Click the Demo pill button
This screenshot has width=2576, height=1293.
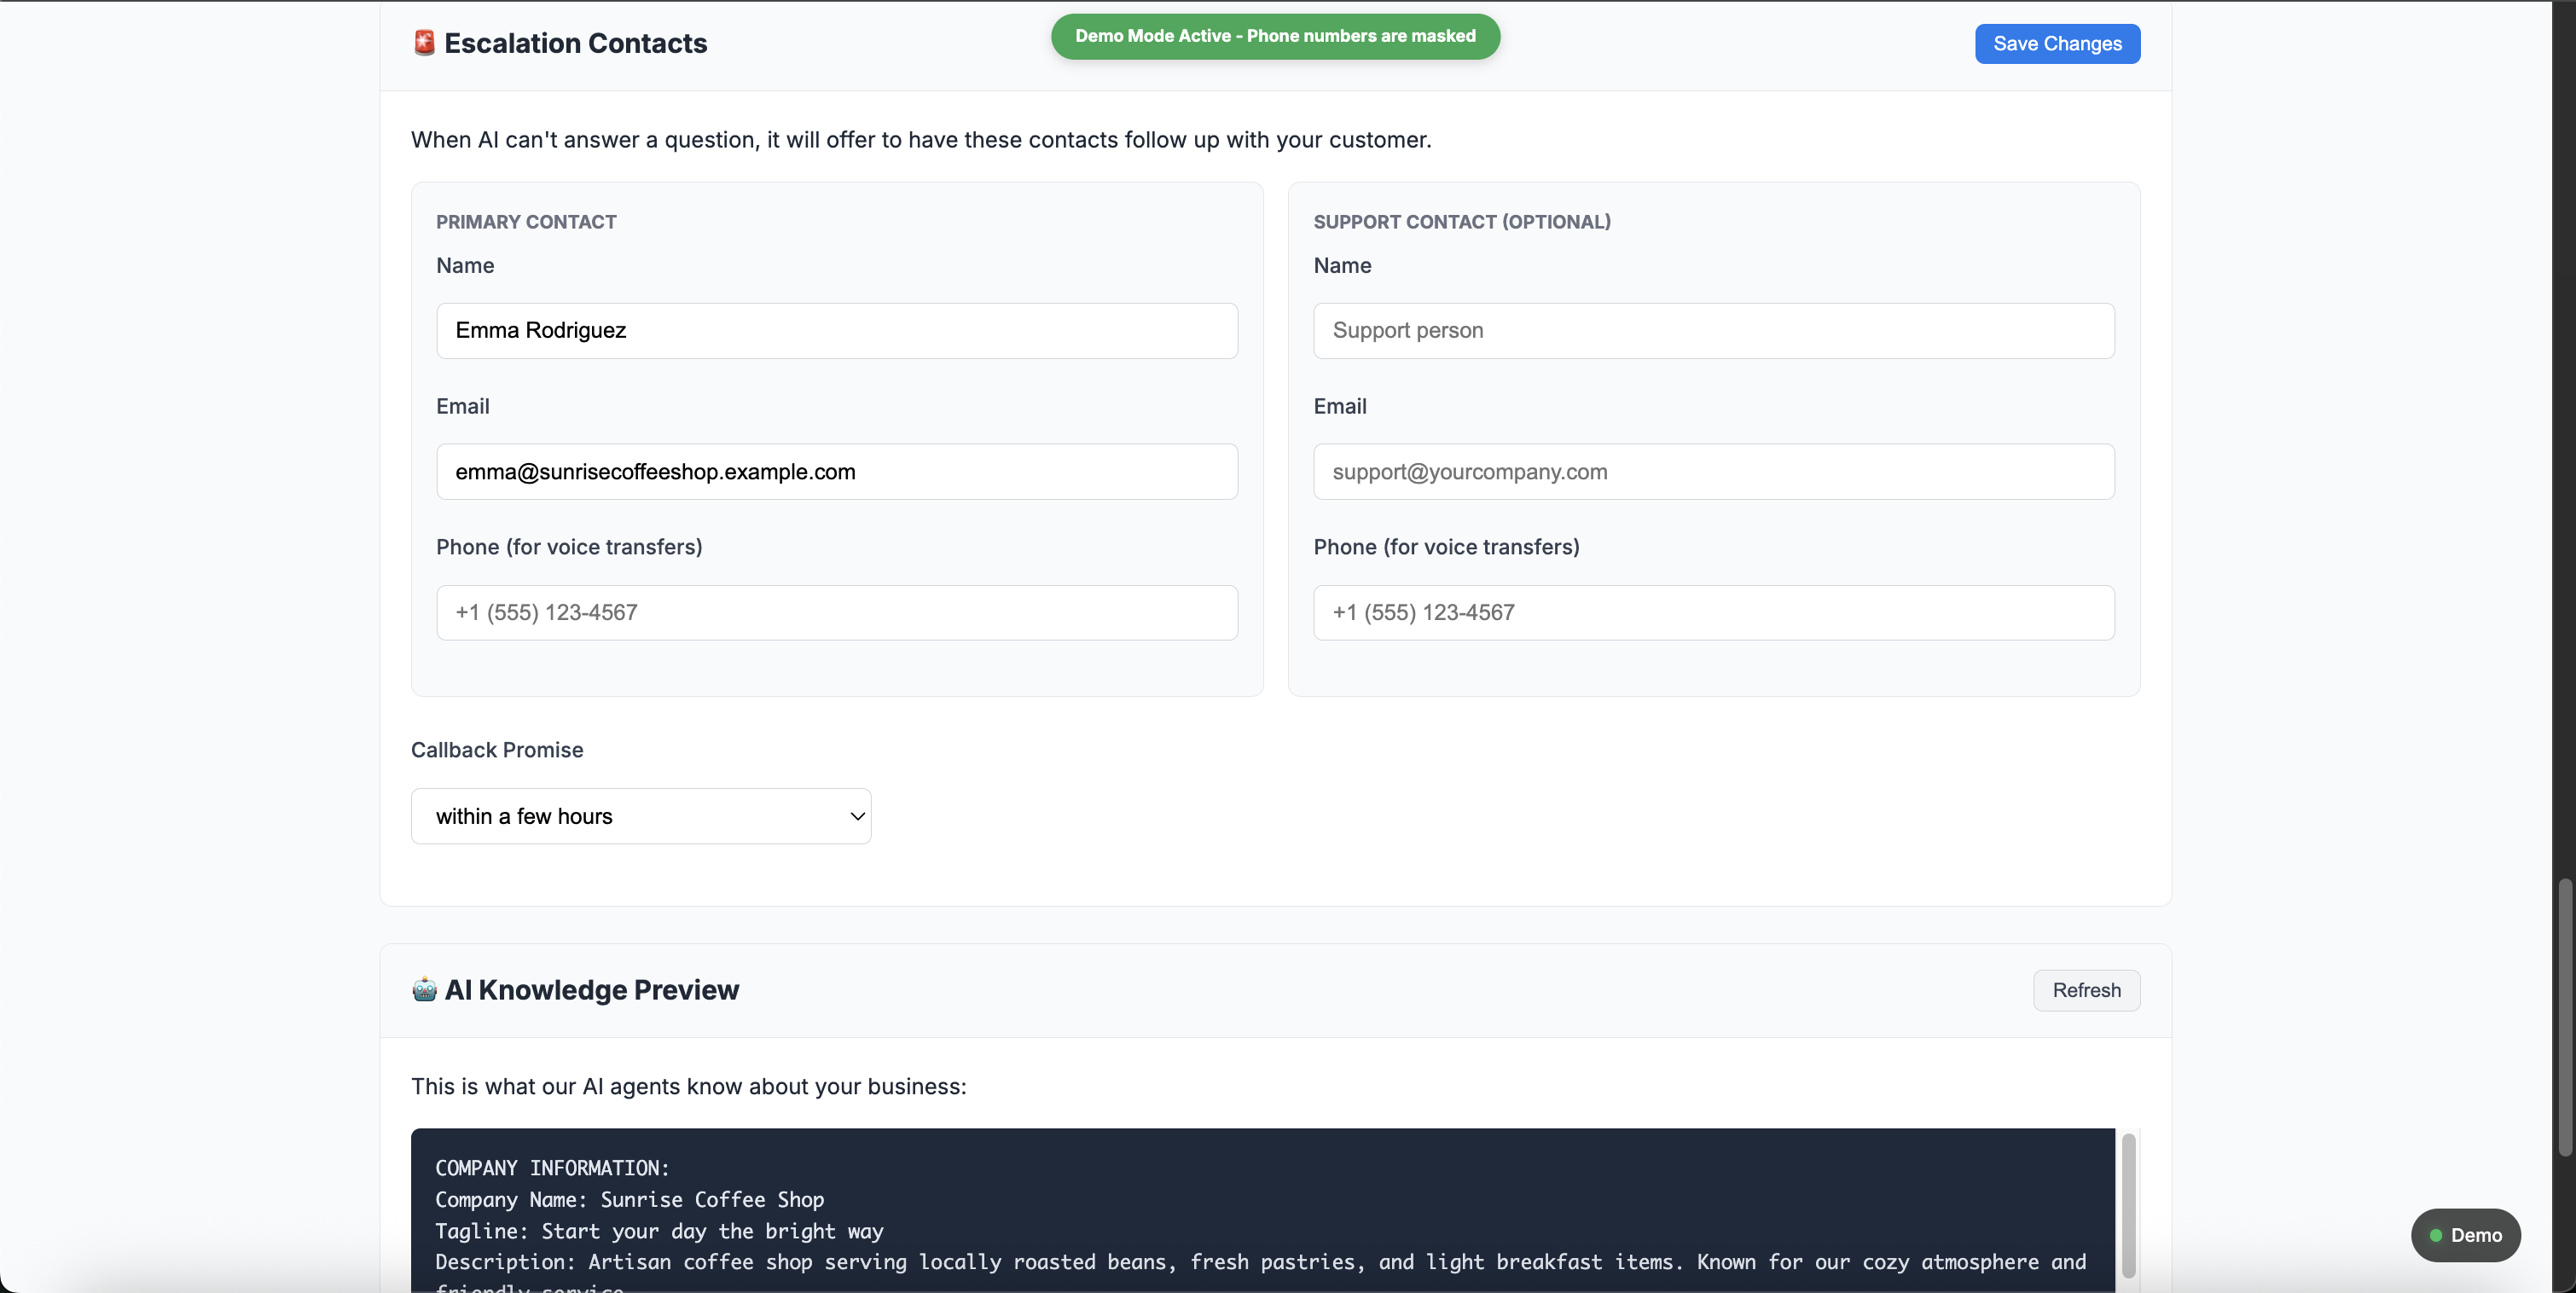pyautogui.click(x=2466, y=1235)
